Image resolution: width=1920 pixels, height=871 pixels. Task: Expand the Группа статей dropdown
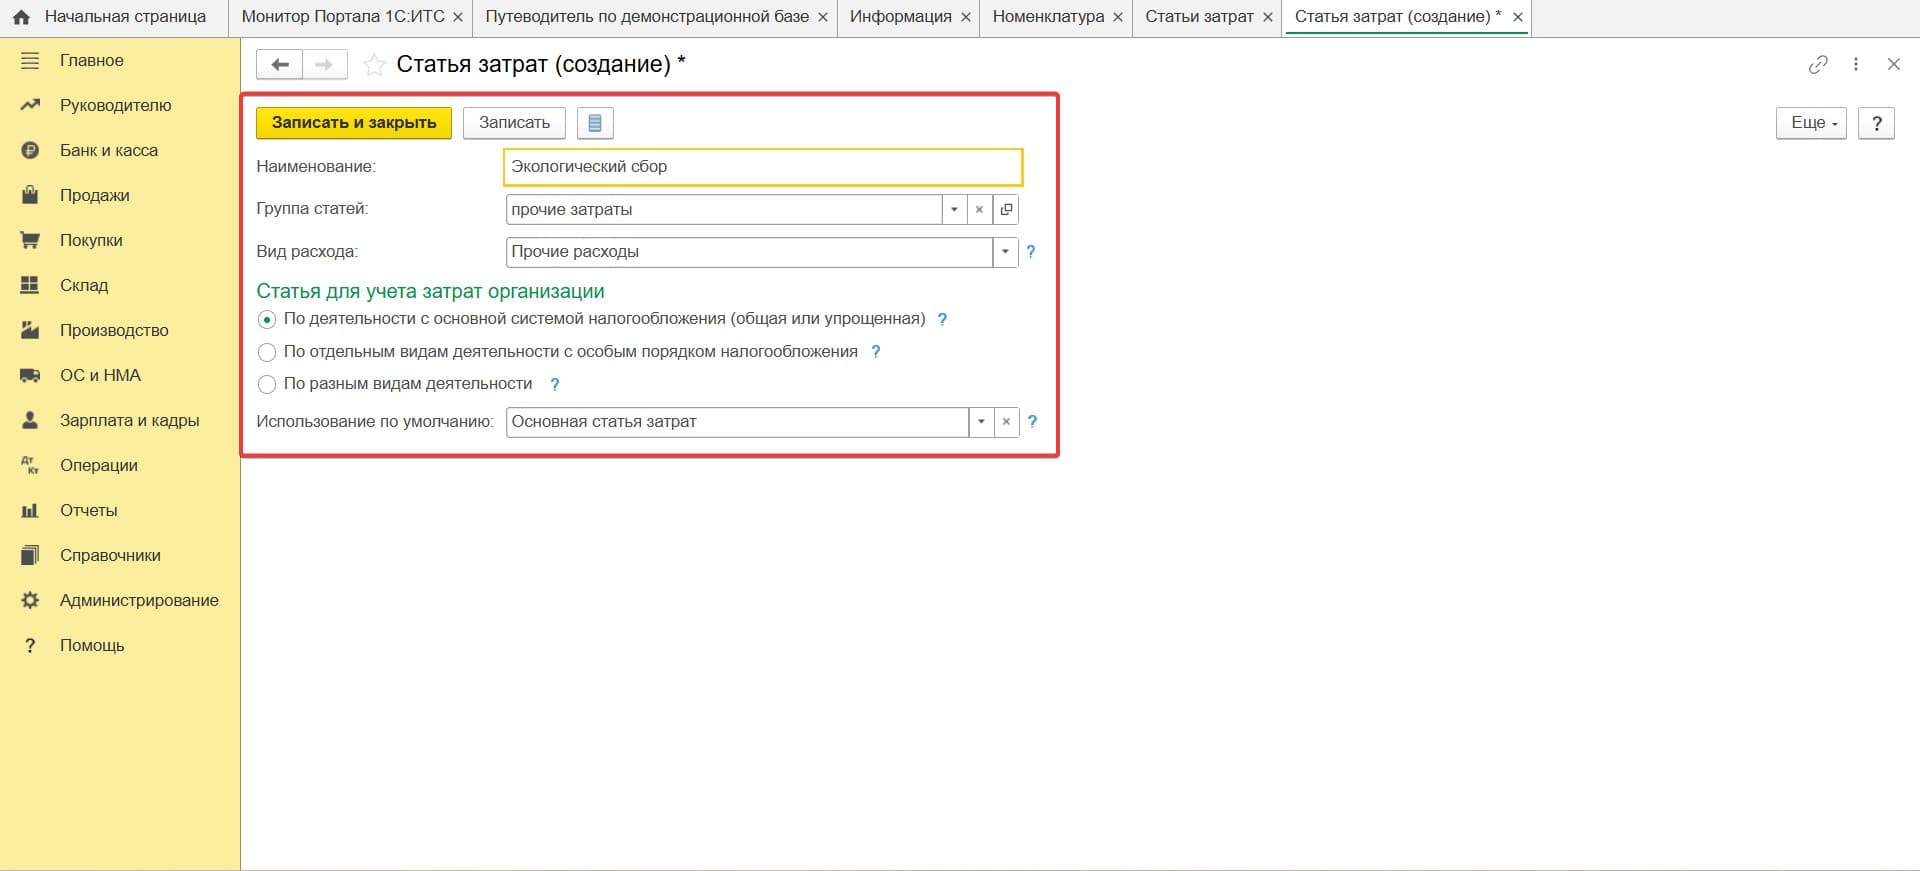pos(954,210)
